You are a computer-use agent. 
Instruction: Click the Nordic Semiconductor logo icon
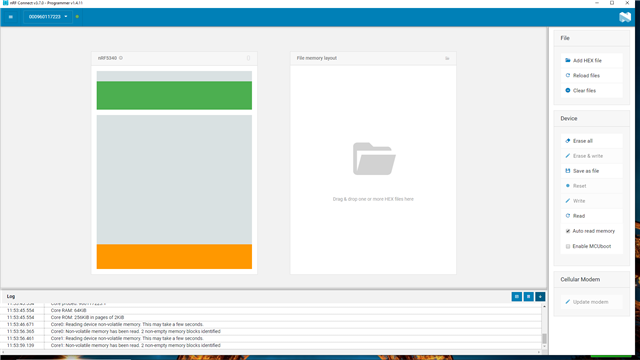pos(625,17)
